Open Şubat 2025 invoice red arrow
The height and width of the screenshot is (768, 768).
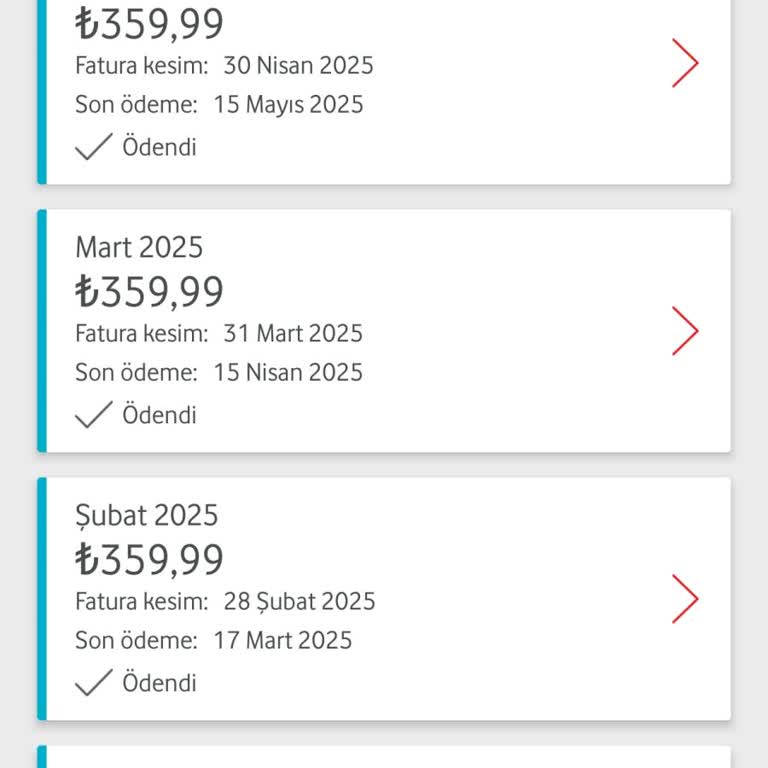685,599
